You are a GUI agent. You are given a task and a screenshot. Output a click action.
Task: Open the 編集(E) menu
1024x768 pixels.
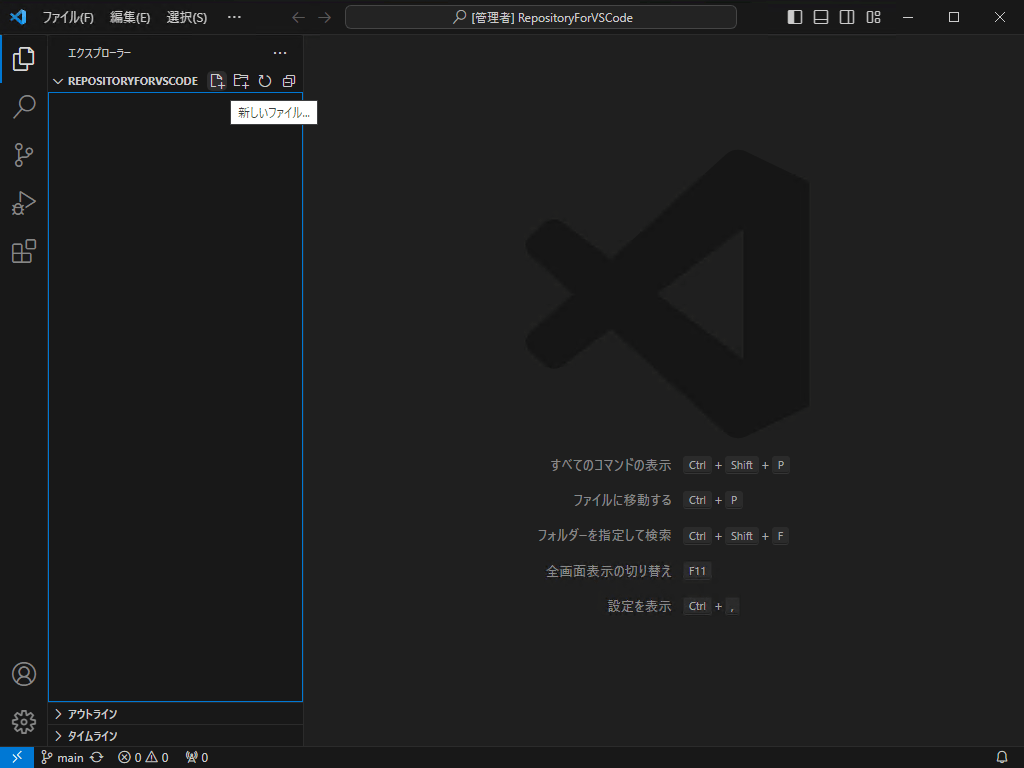click(130, 18)
